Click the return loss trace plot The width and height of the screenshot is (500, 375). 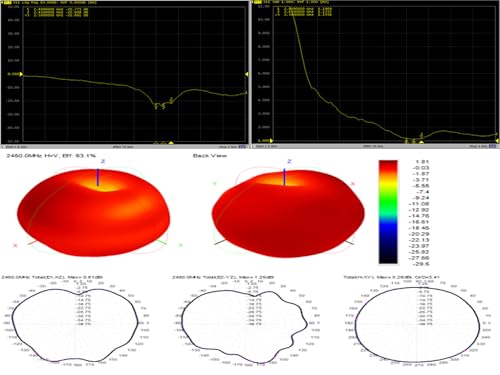click(x=134, y=74)
